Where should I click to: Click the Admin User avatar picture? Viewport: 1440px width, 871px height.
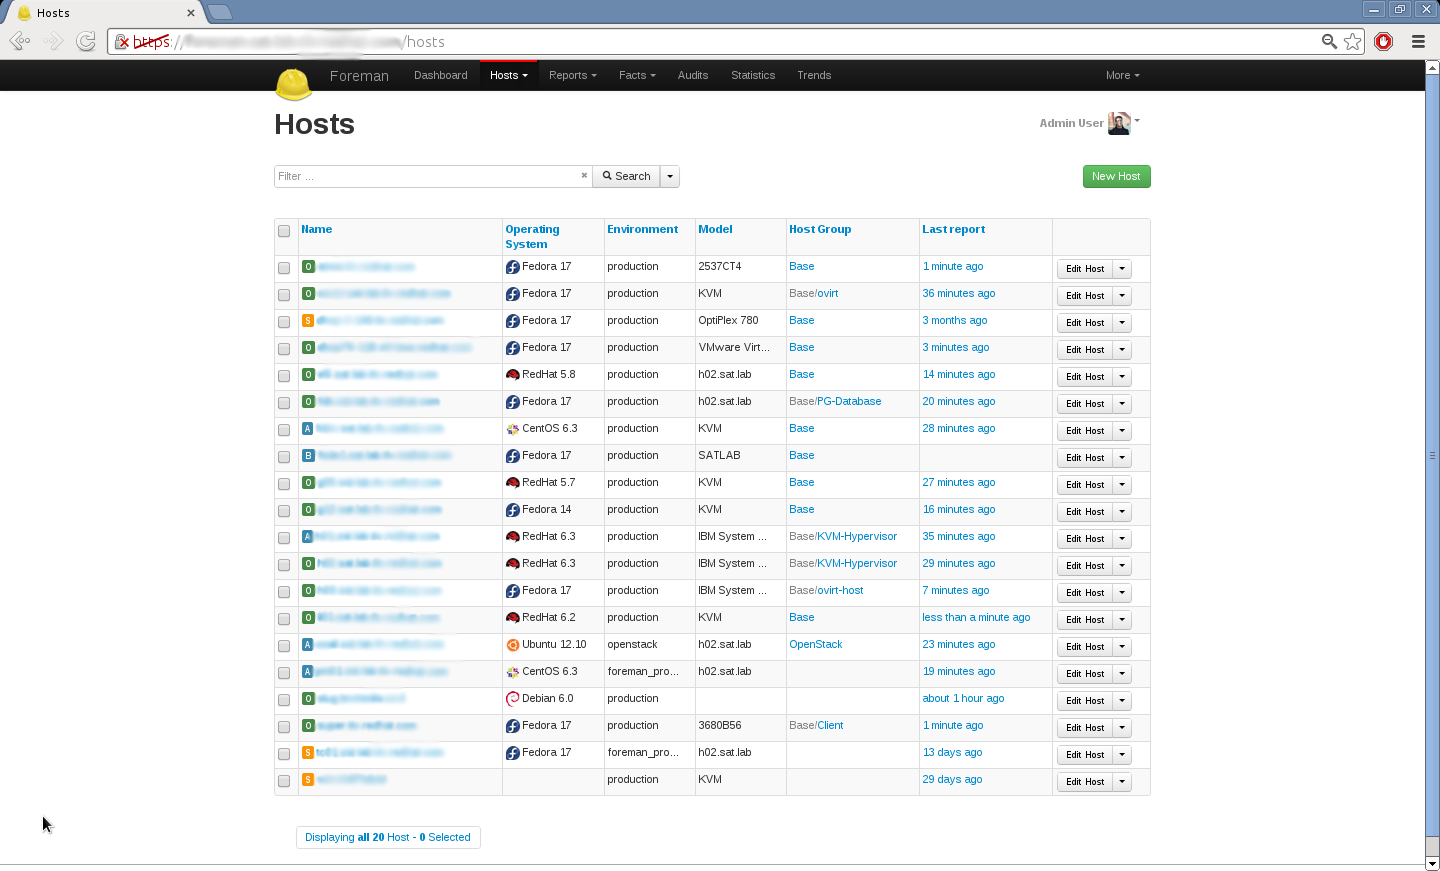(x=1118, y=123)
